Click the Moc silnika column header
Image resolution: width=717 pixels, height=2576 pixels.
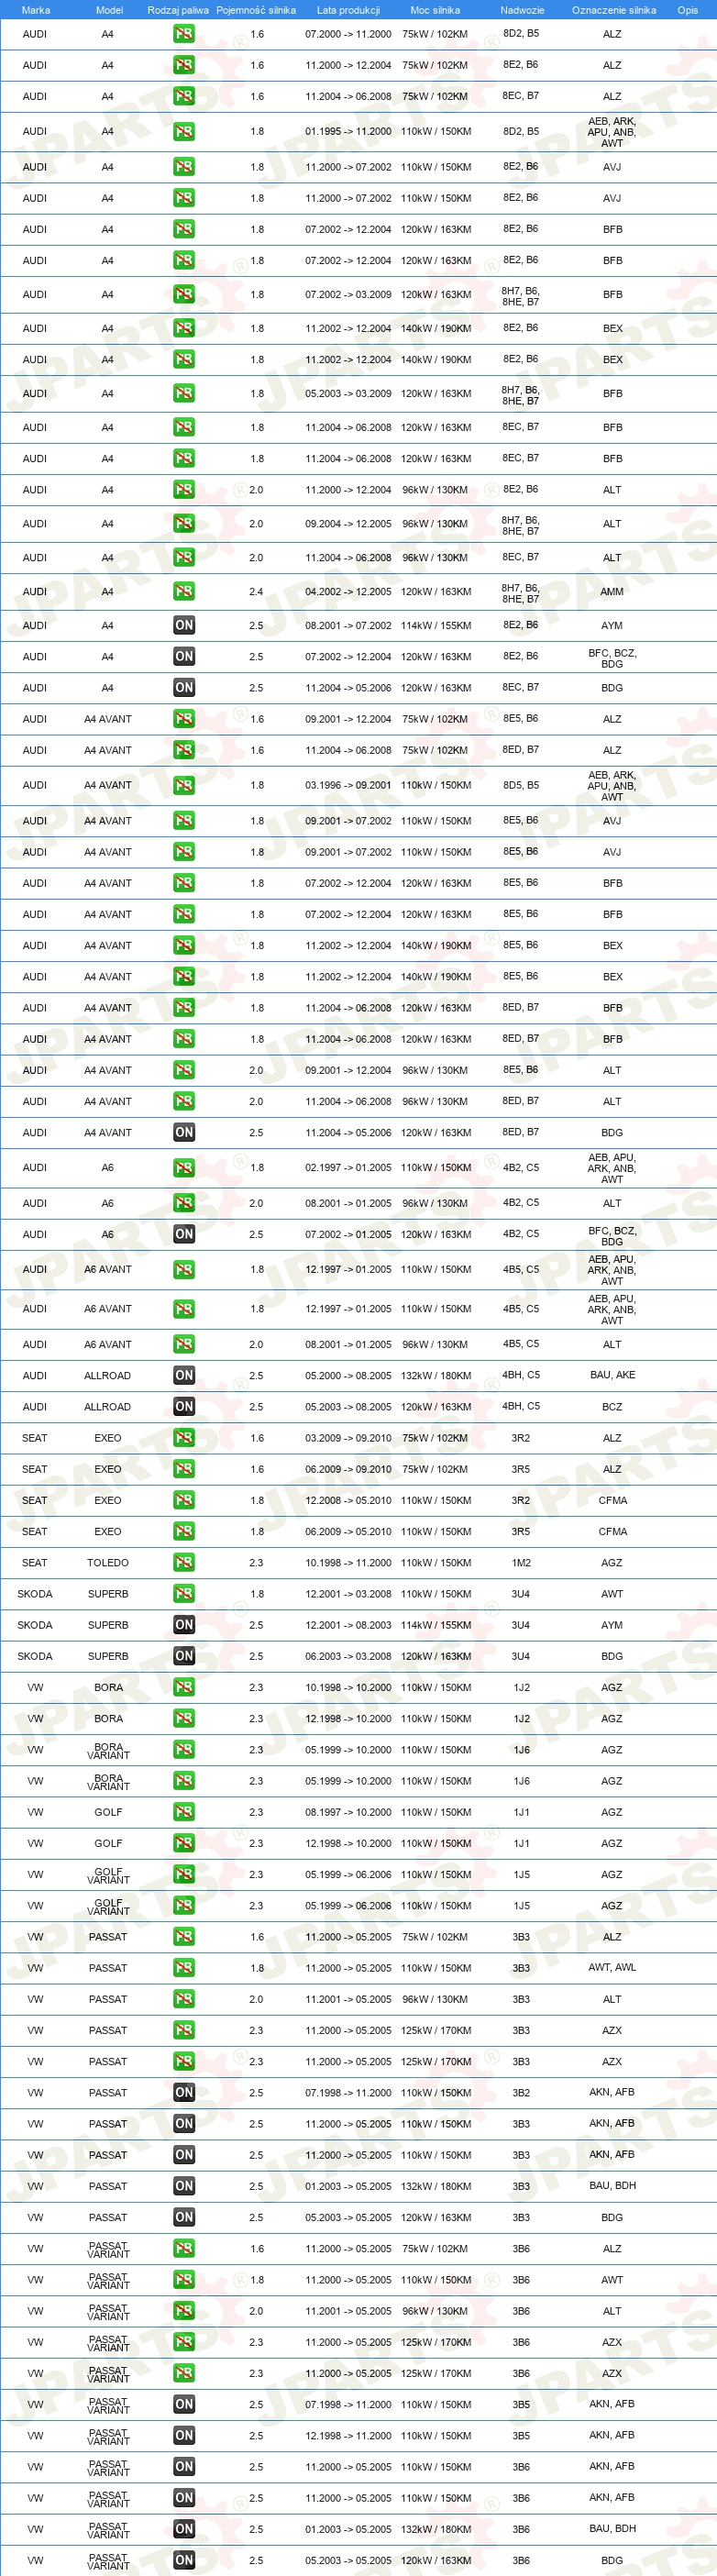coord(435,10)
